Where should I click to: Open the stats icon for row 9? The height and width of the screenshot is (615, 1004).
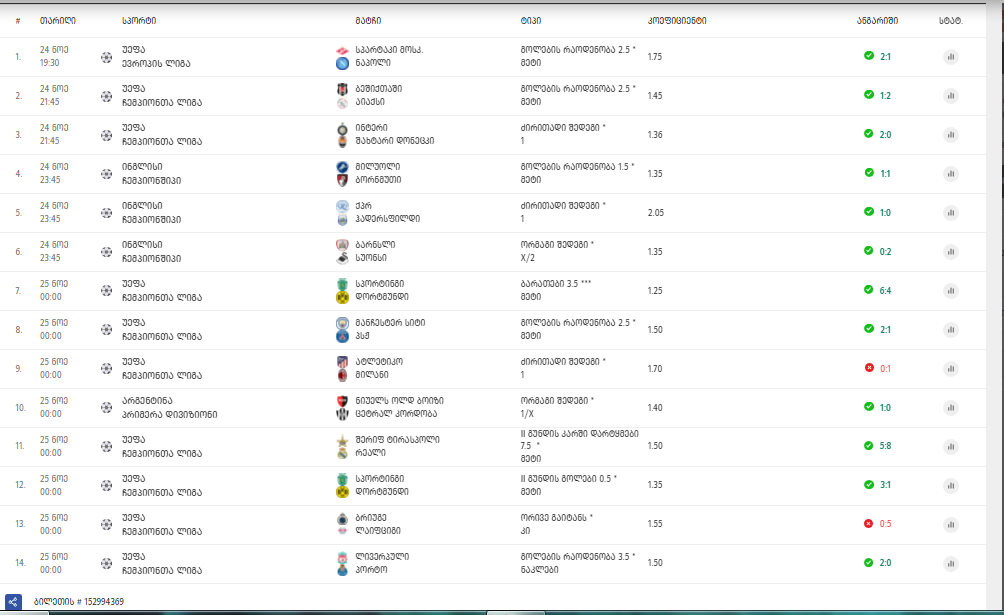950,369
